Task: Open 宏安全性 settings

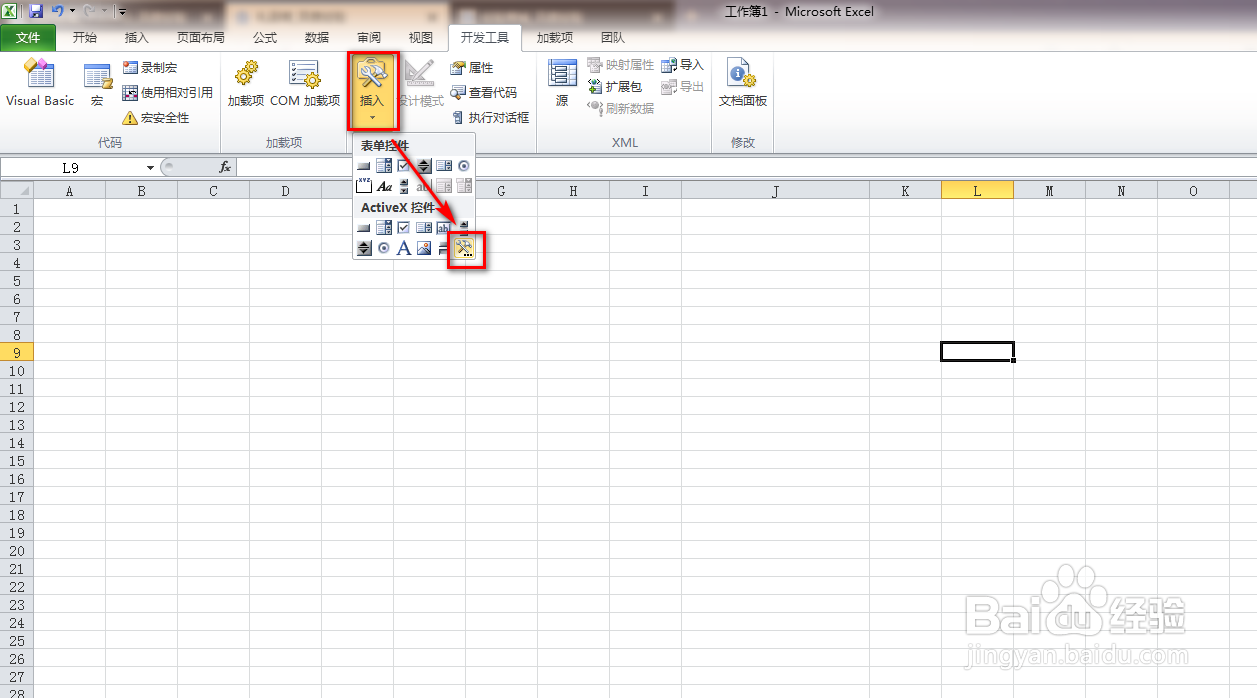Action: [156, 117]
